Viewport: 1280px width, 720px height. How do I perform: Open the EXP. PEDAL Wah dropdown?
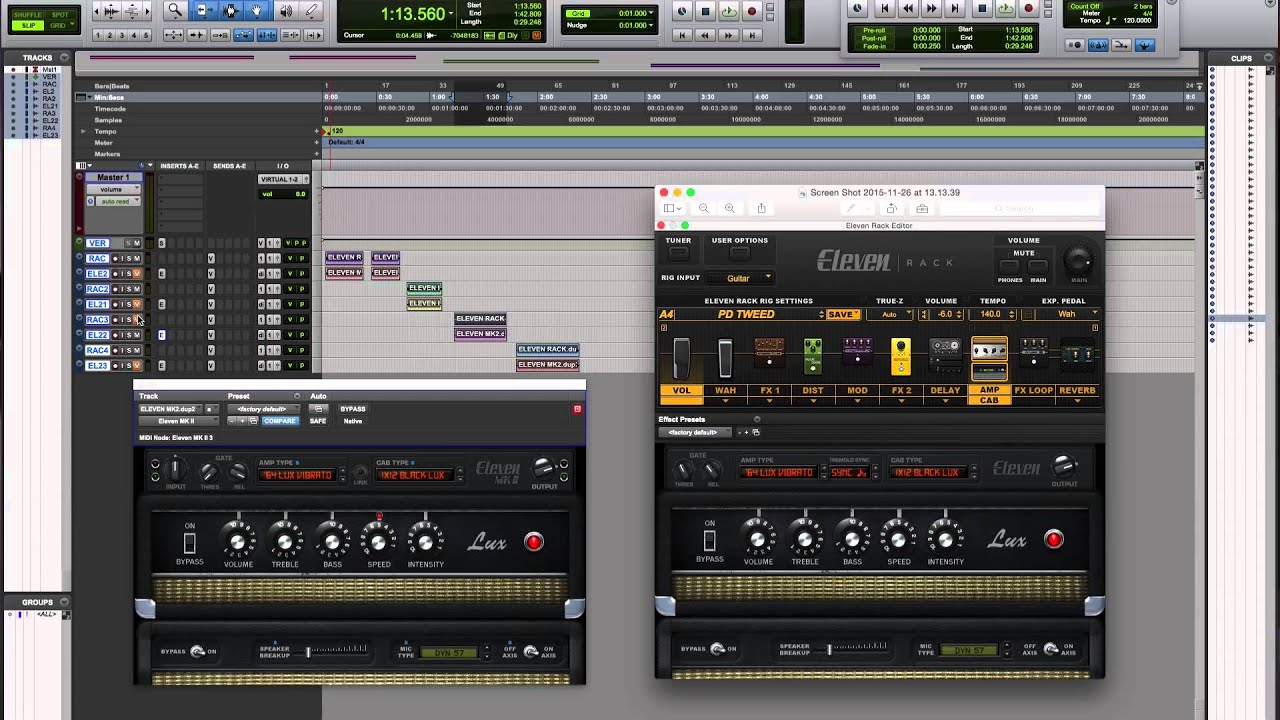tap(1068, 314)
